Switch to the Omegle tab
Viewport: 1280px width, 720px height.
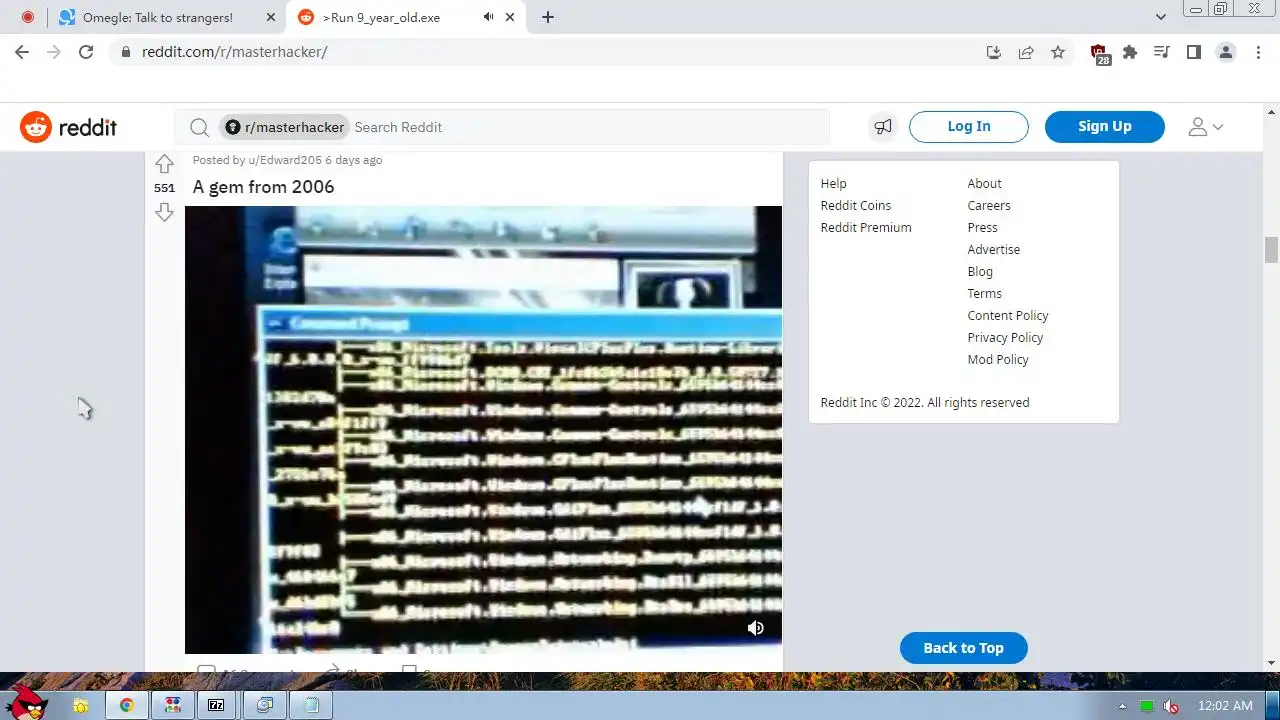click(165, 17)
